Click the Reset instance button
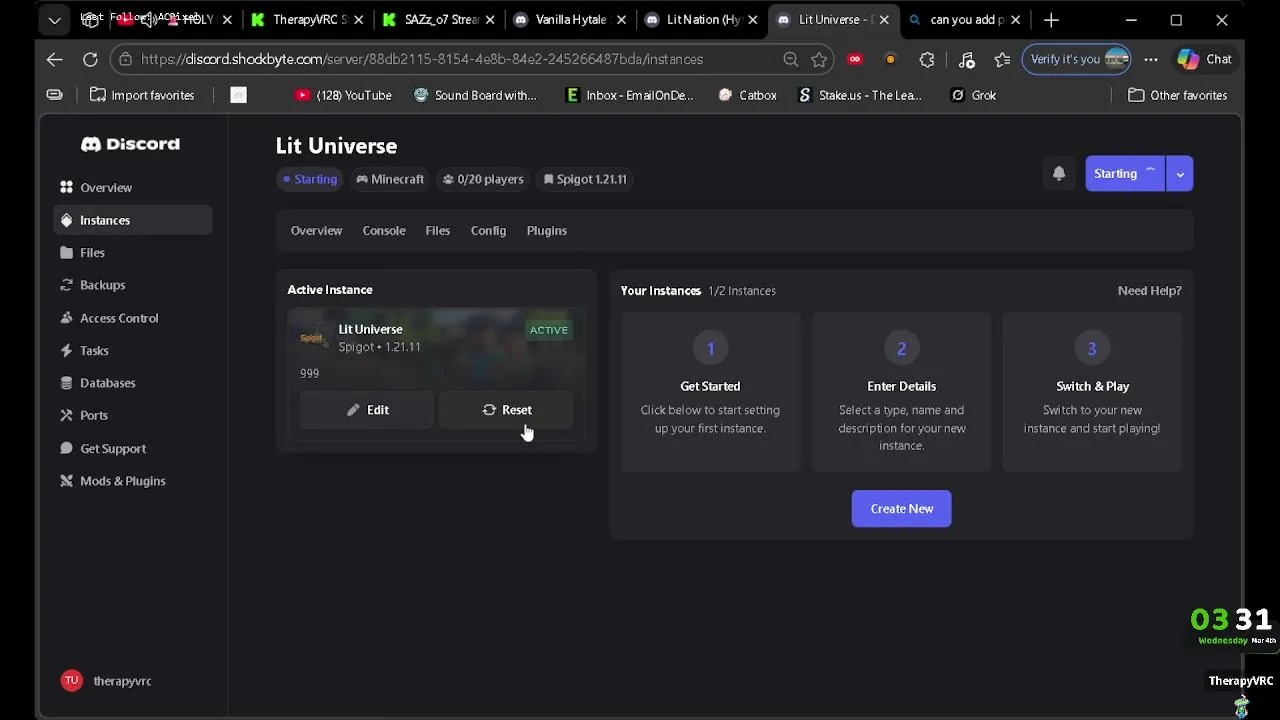Screen dimensions: 1280x720 [506, 410]
